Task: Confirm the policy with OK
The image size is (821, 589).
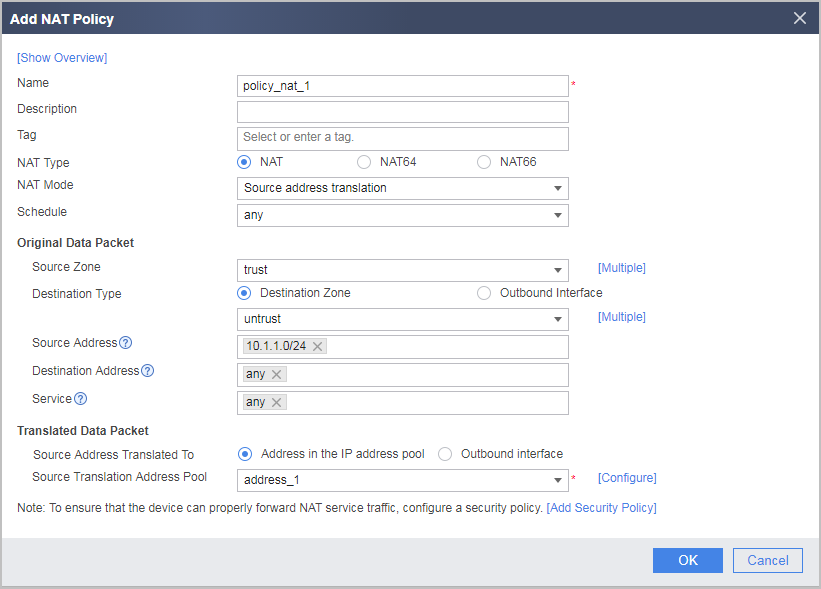Action: coord(687,560)
